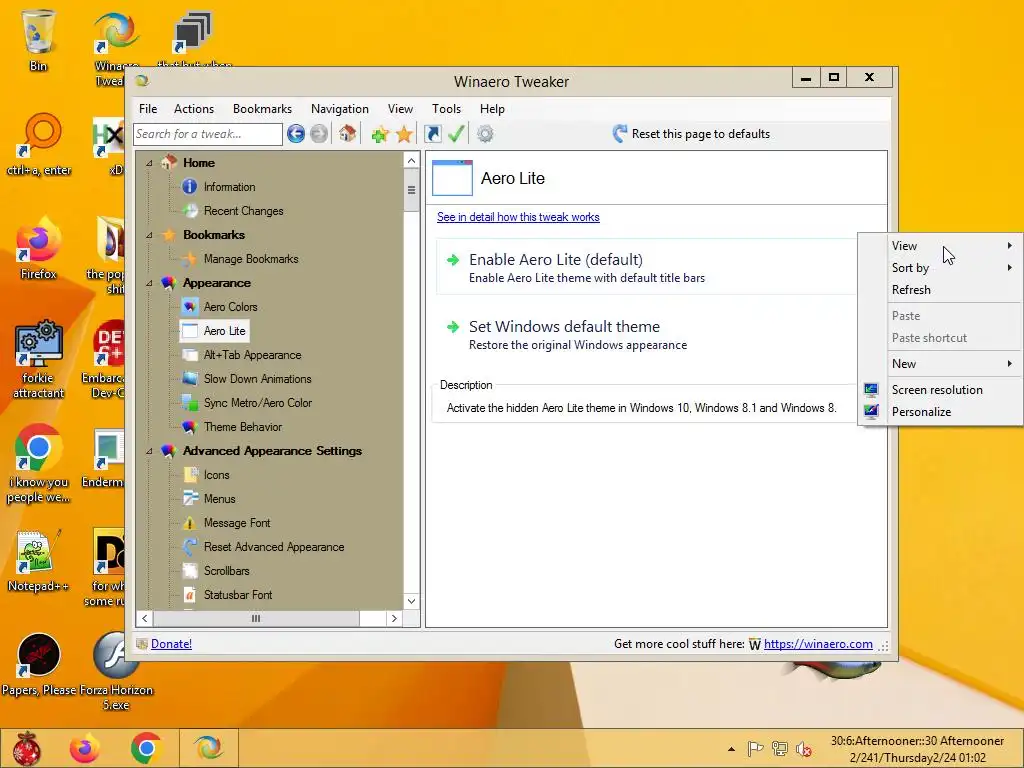Collapse Advanced Appearance Settings node

click(x=149, y=451)
